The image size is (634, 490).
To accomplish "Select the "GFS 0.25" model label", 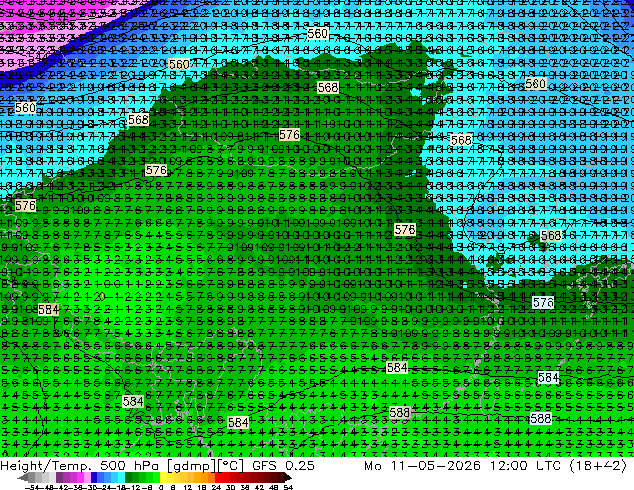I will (283, 466).
